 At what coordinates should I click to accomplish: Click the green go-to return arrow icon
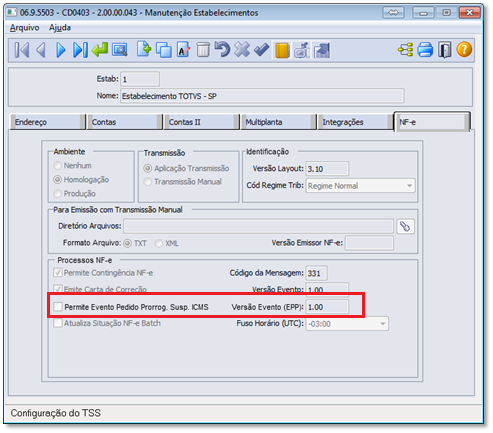[100, 50]
